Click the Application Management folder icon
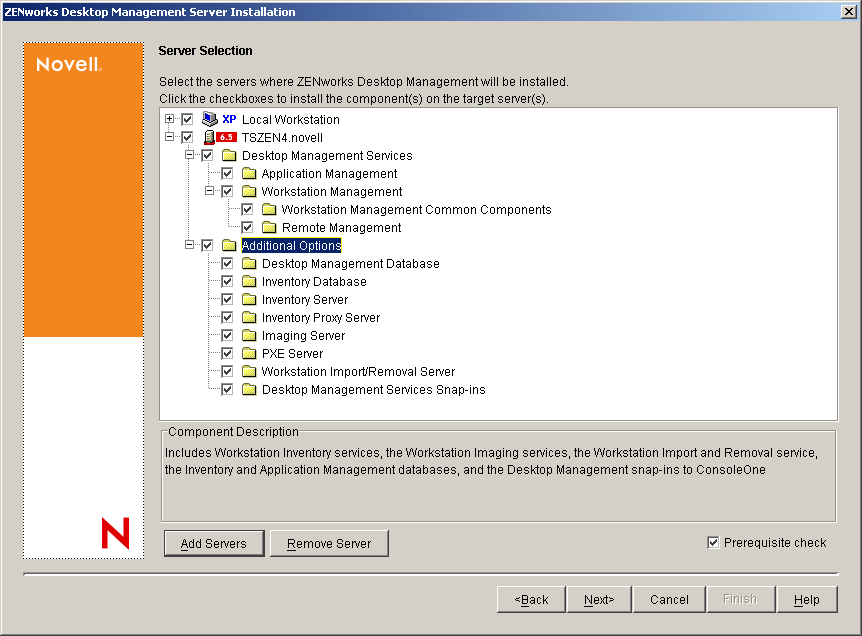Viewport: 862px width, 636px height. [x=249, y=173]
